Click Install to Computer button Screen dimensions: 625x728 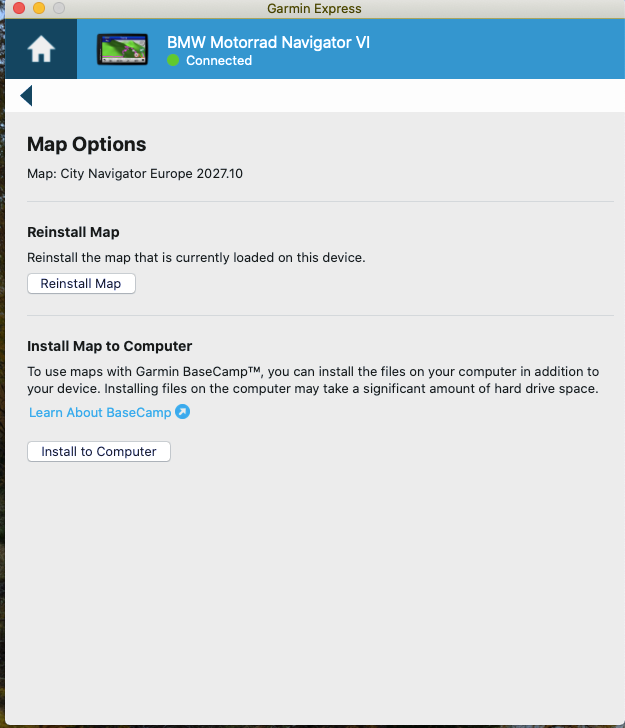tap(99, 451)
